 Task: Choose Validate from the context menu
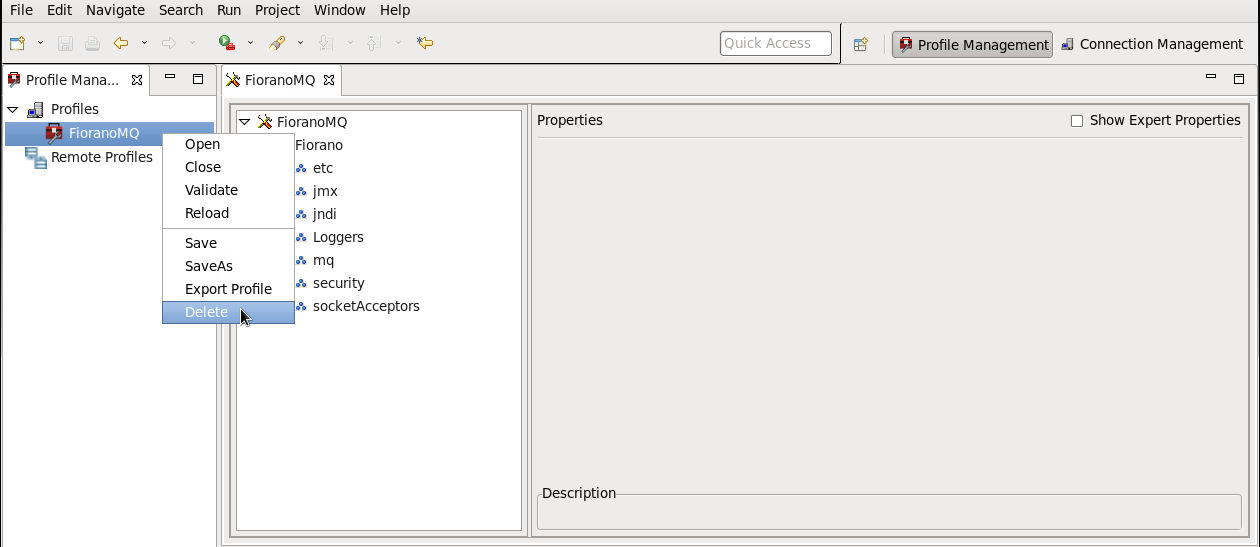click(x=228, y=190)
